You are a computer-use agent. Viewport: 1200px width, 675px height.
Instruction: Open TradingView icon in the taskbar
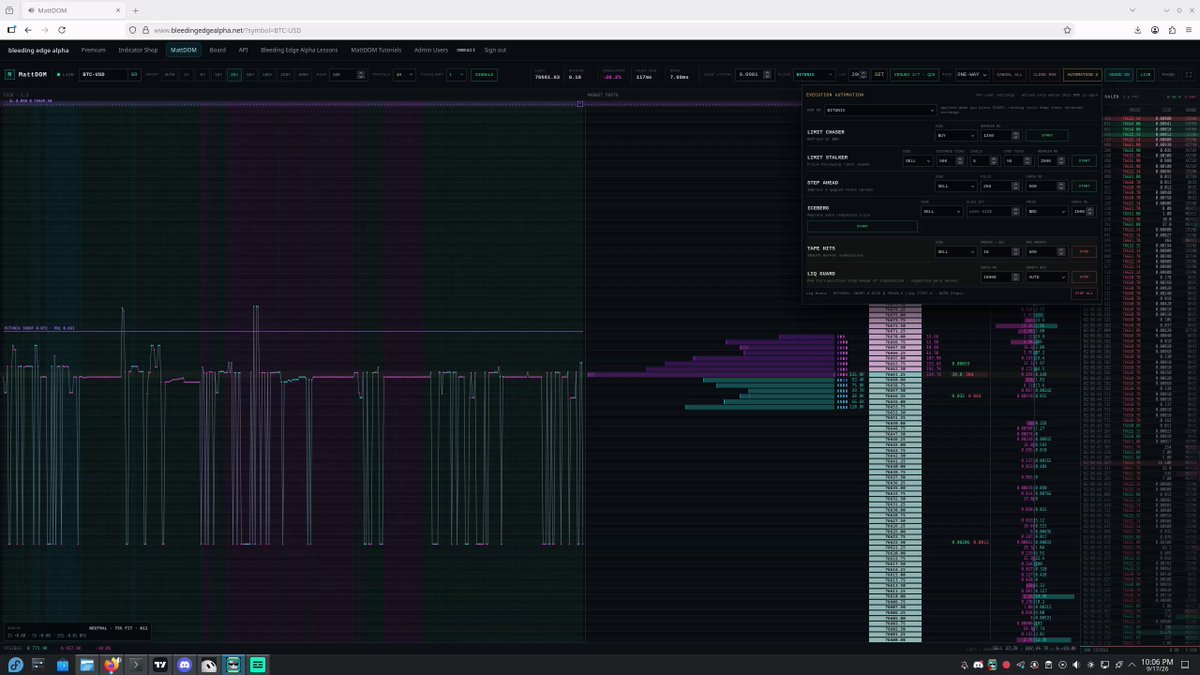[160, 665]
